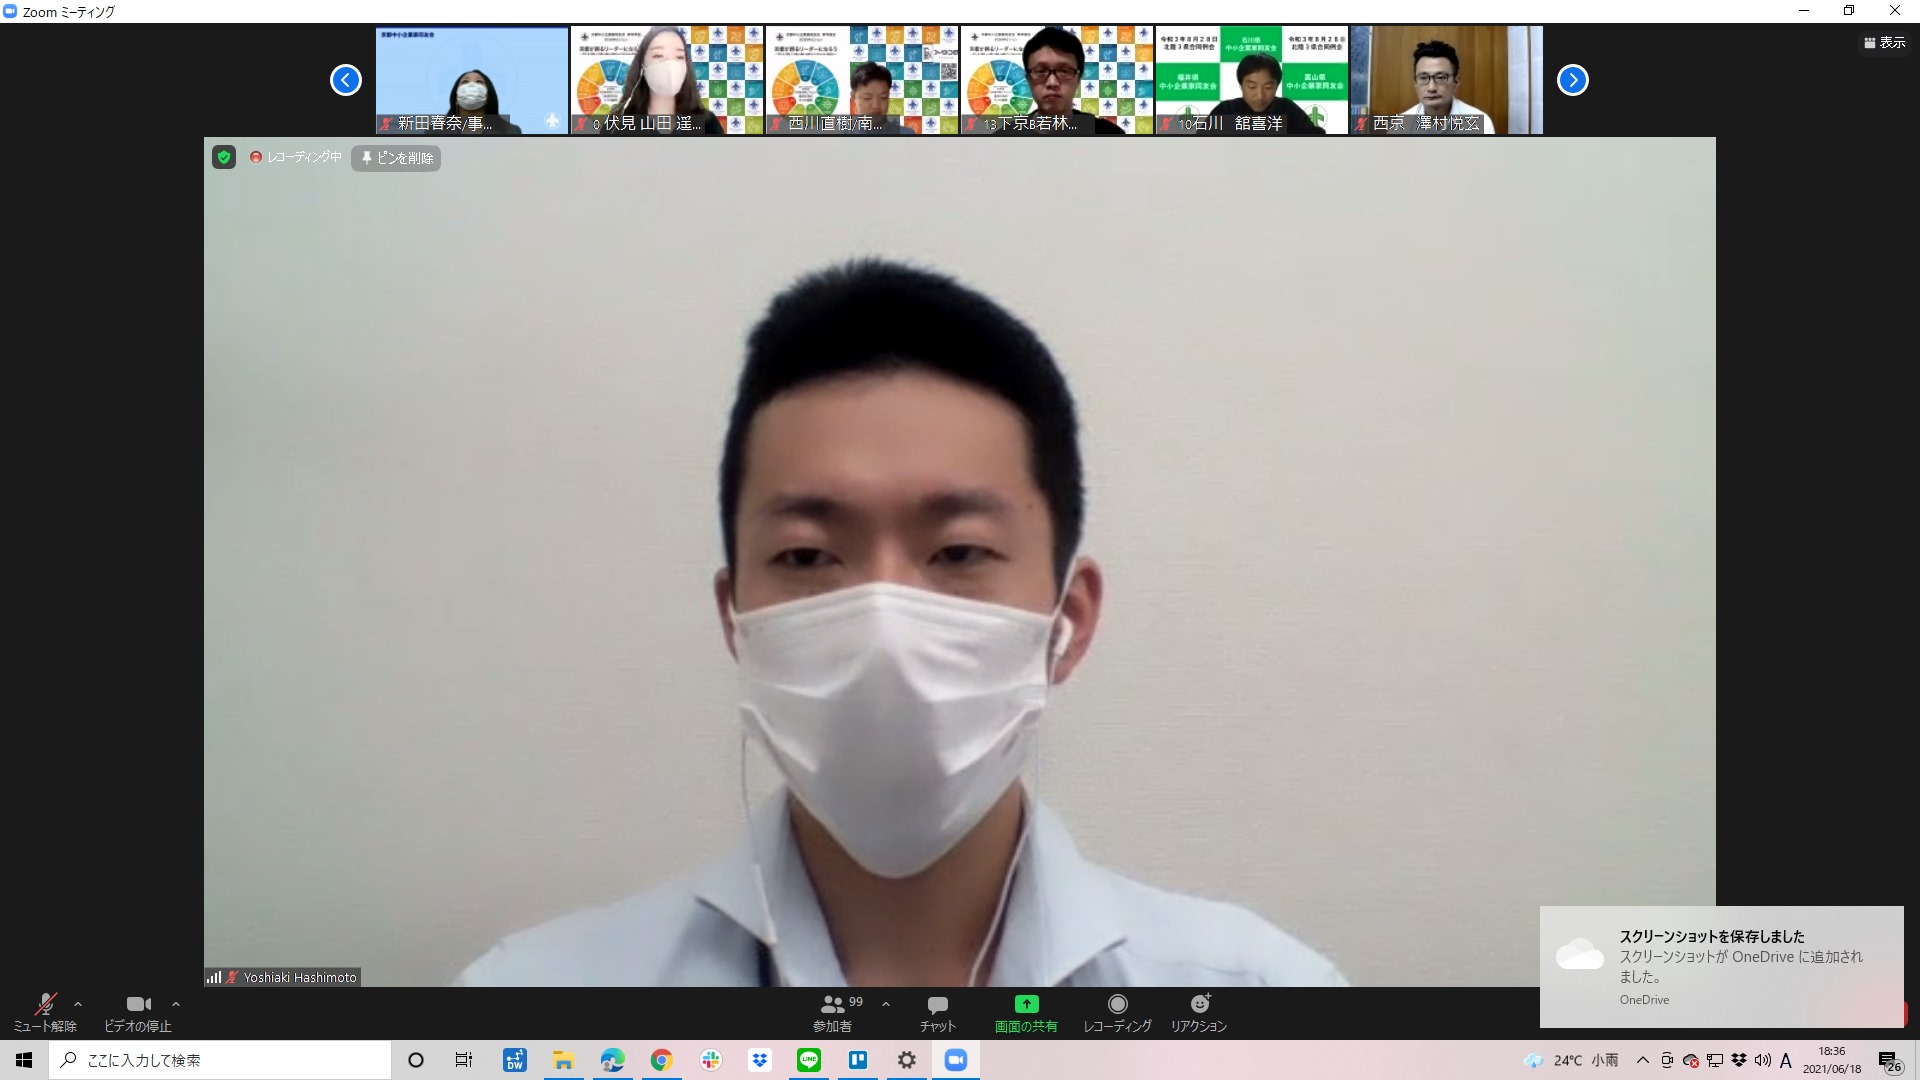This screenshot has width=1920, height=1080.
Task: Select 伏見 山田 participant thumbnail
Action: (667, 80)
